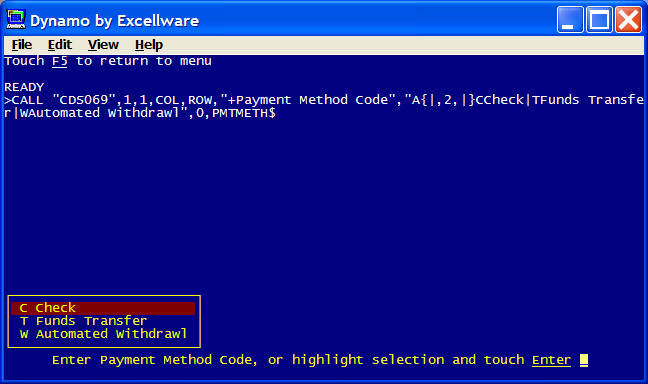
Task: Close the Dynamo window
Action: pos(628,19)
